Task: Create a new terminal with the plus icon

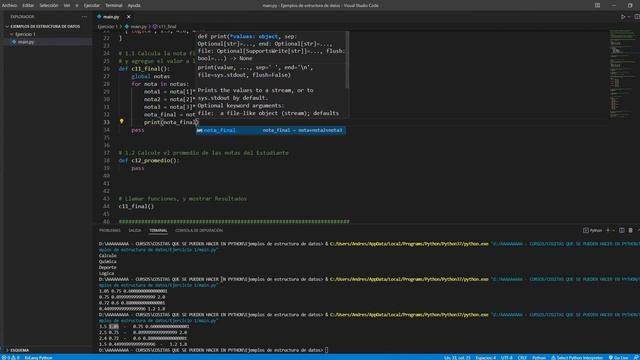Action: pyautogui.click(x=608, y=231)
